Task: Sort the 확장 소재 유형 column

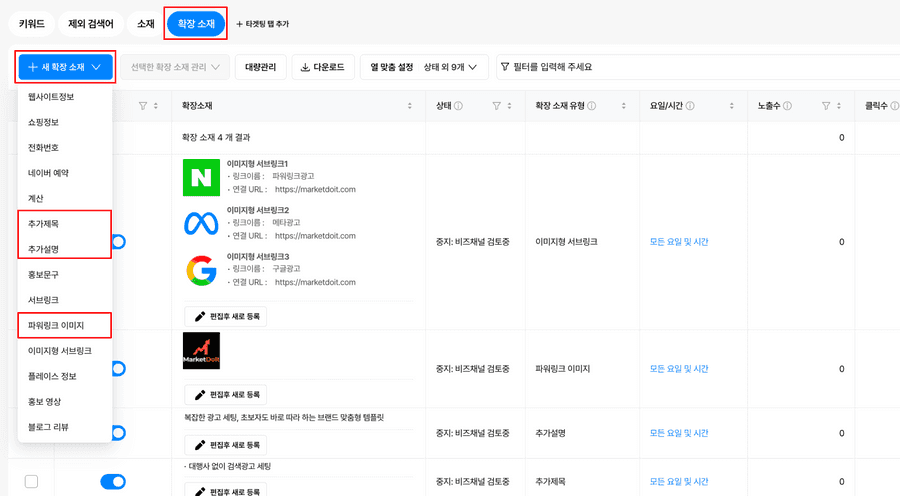Action: click(x=624, y=106)
